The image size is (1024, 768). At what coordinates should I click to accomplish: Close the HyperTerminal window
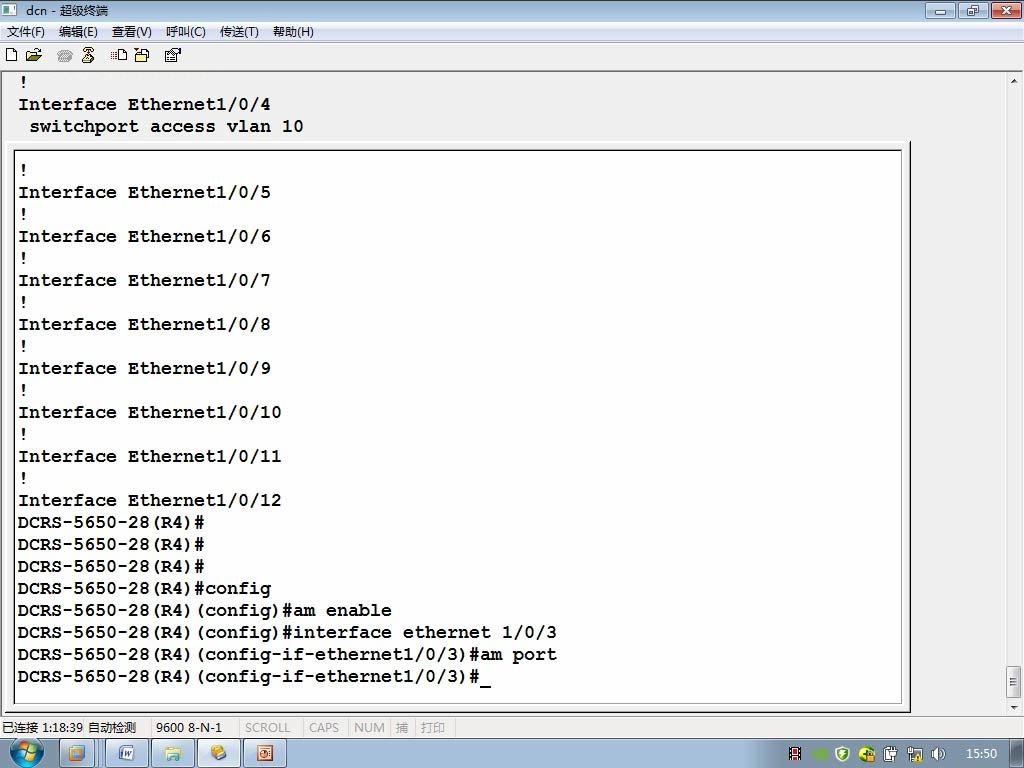pyautogui.click(x=1006, y=10)
